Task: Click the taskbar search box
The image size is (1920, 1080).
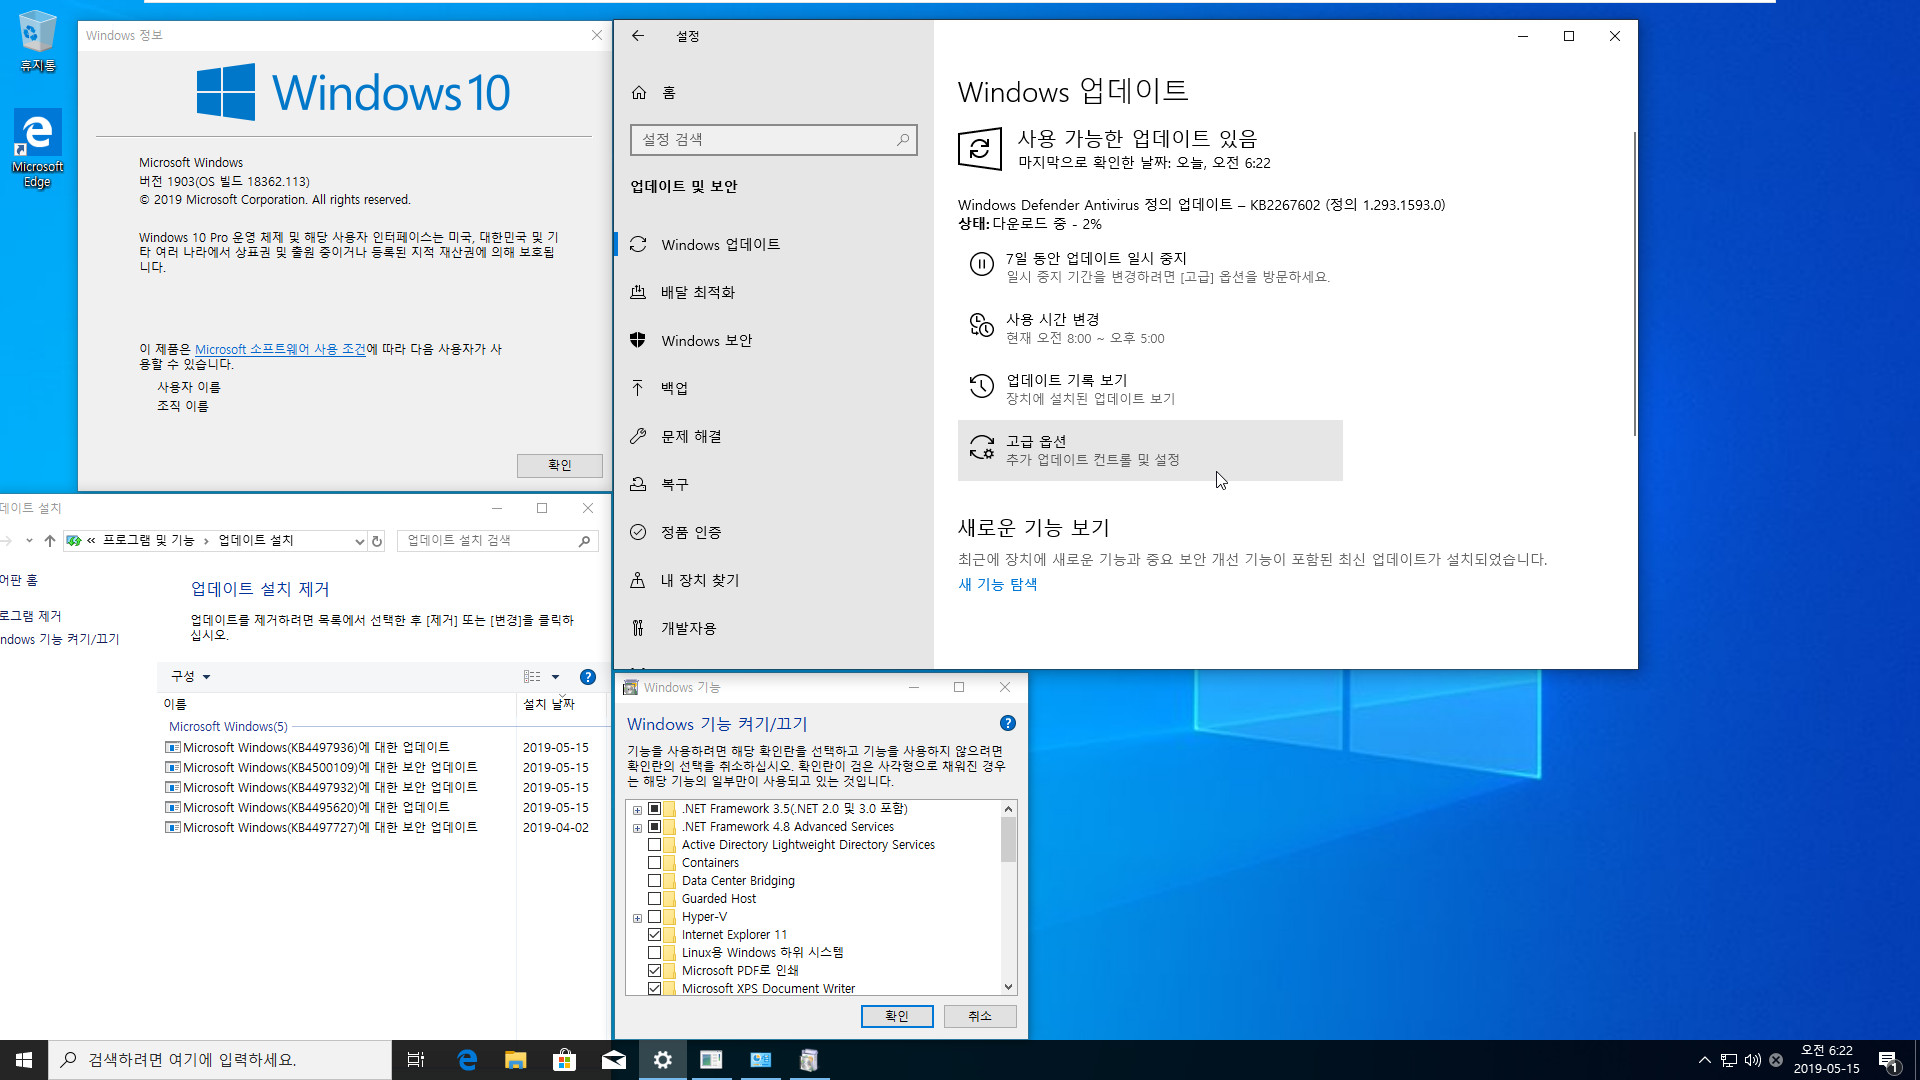Action: (220, 1060)
